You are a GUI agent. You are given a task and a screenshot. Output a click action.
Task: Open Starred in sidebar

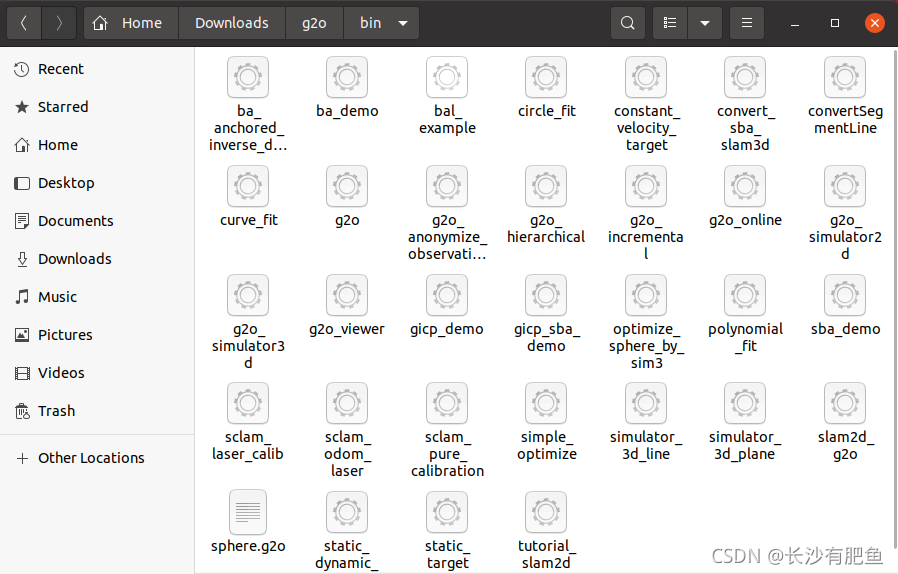97,107
